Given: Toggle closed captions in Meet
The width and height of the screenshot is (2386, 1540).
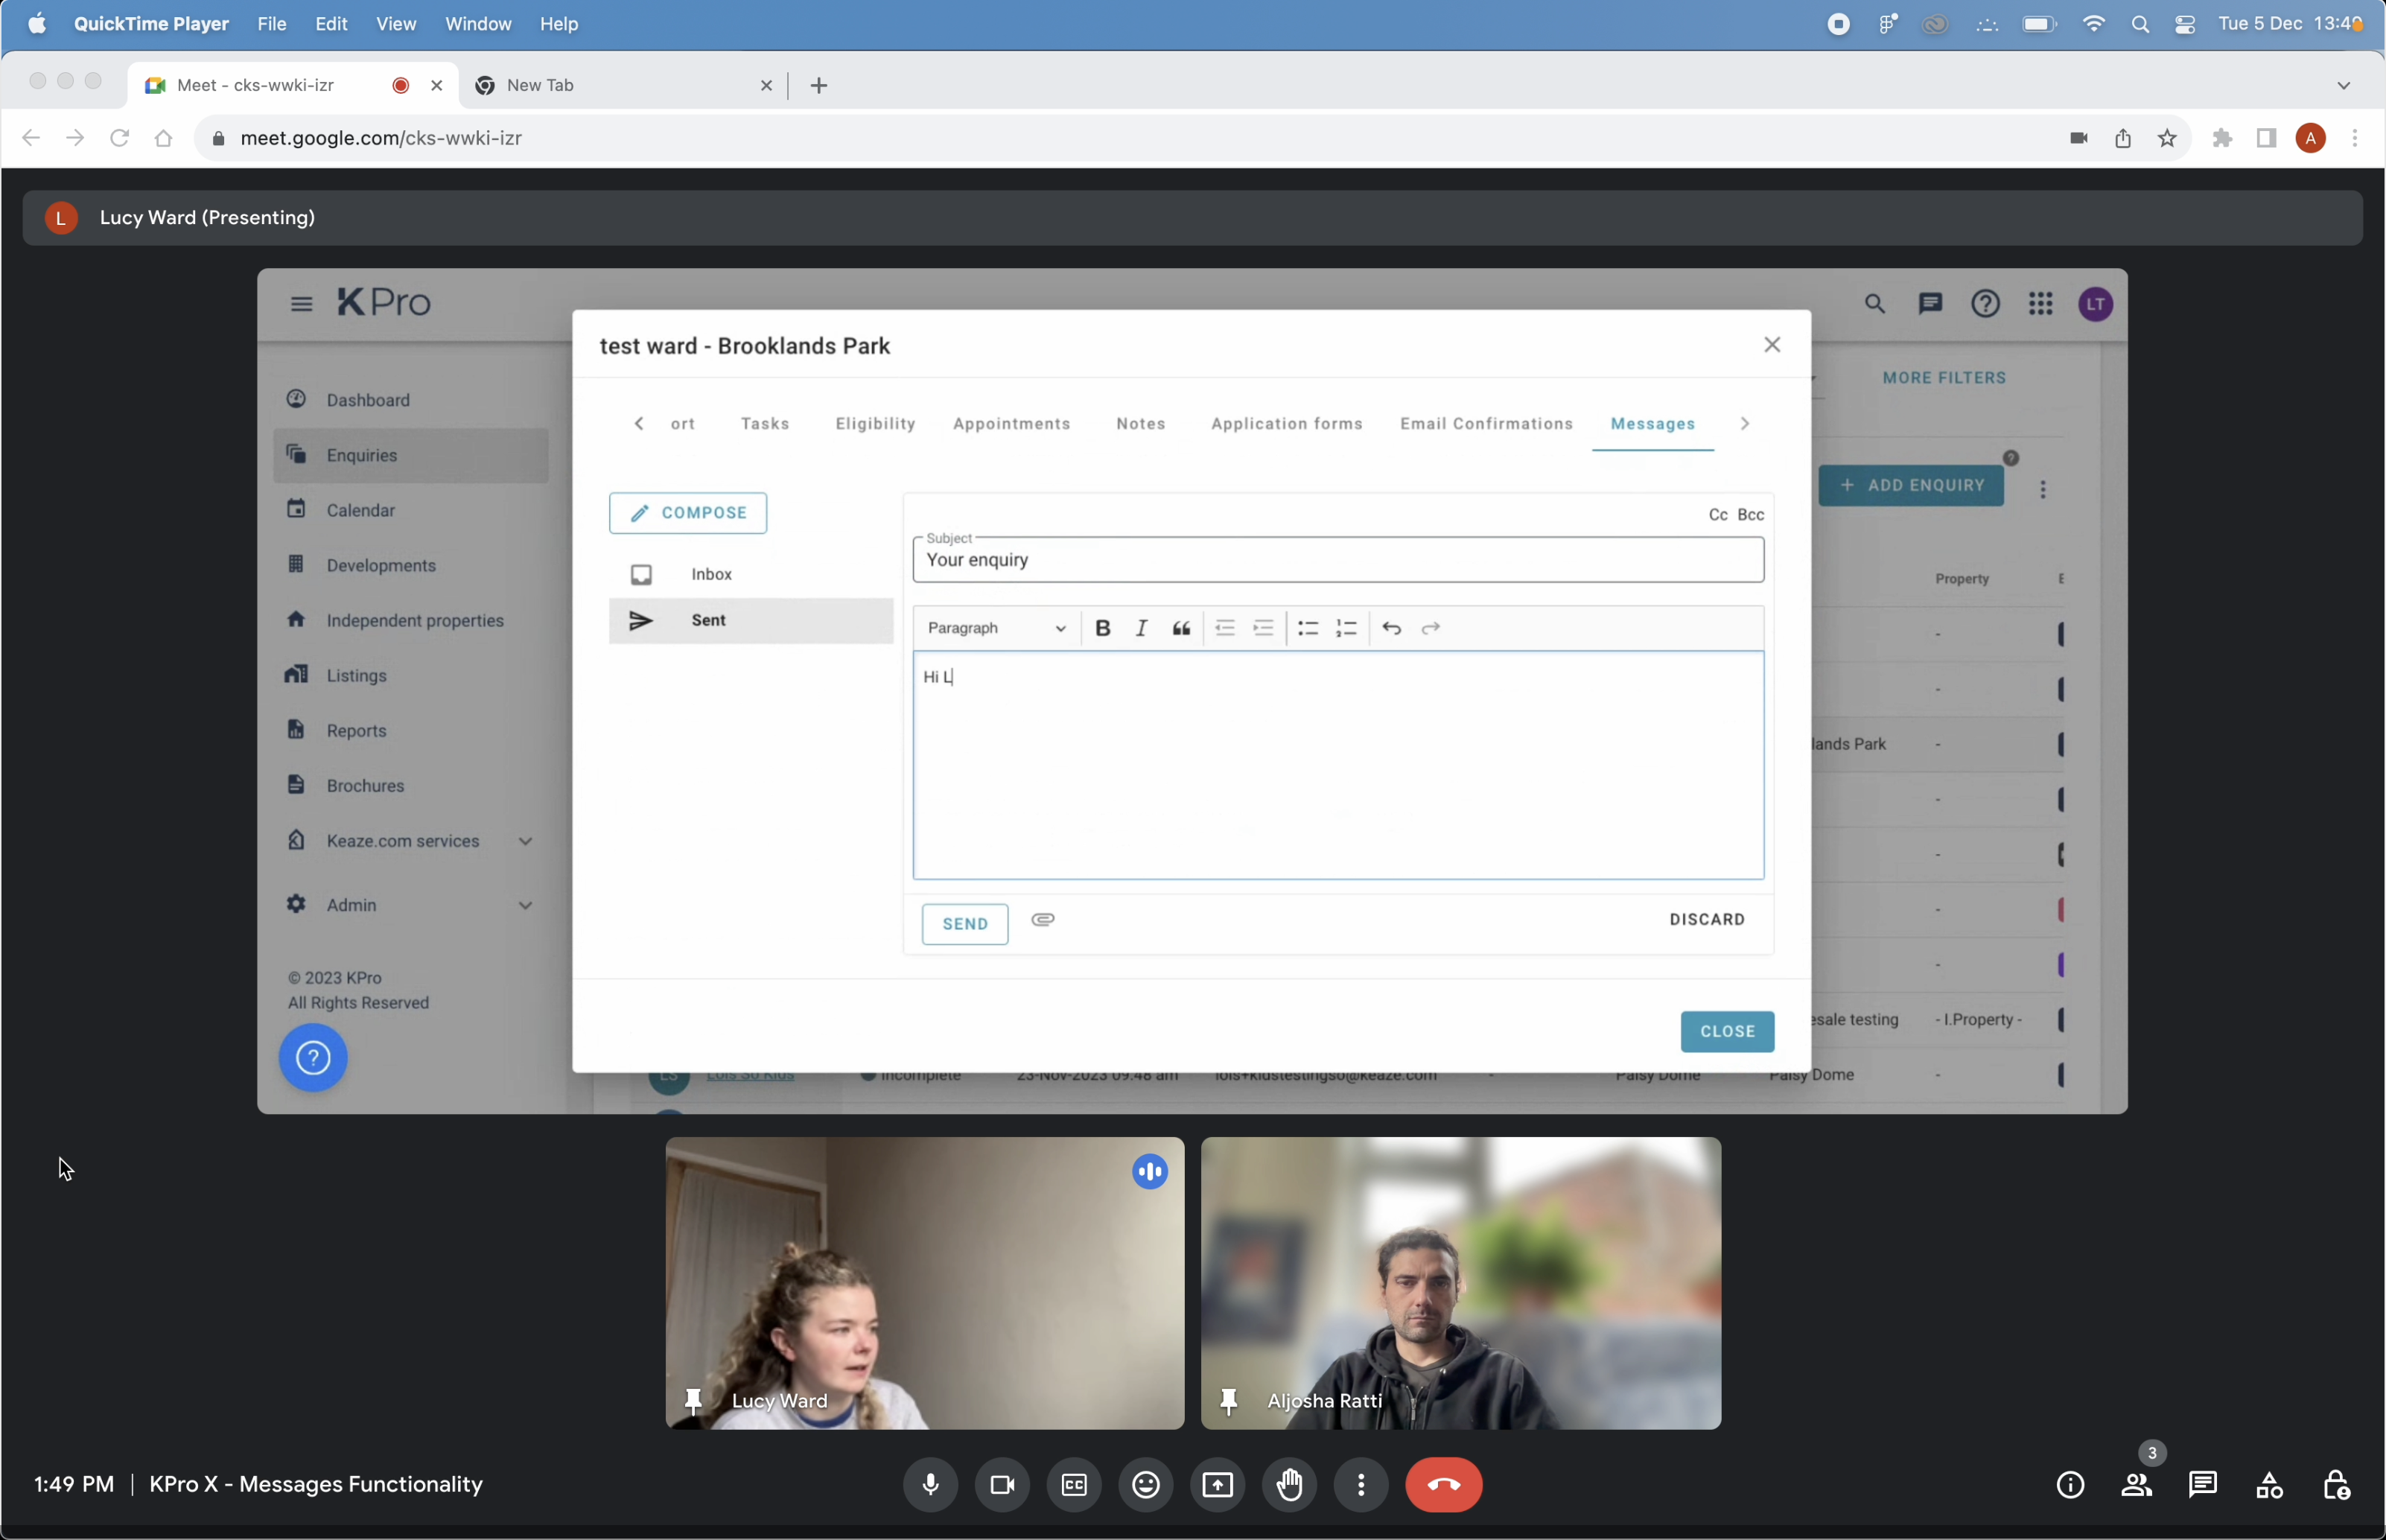Looking at the screenshot, I should click(1074, 1485).
